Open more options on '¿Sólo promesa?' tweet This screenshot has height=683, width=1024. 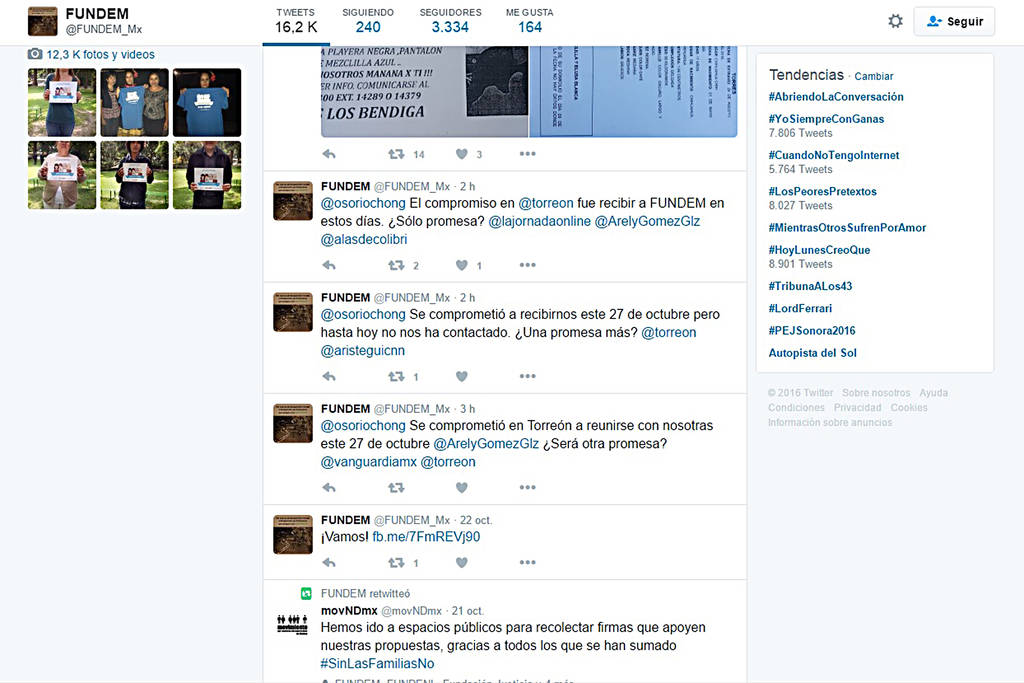527,265
